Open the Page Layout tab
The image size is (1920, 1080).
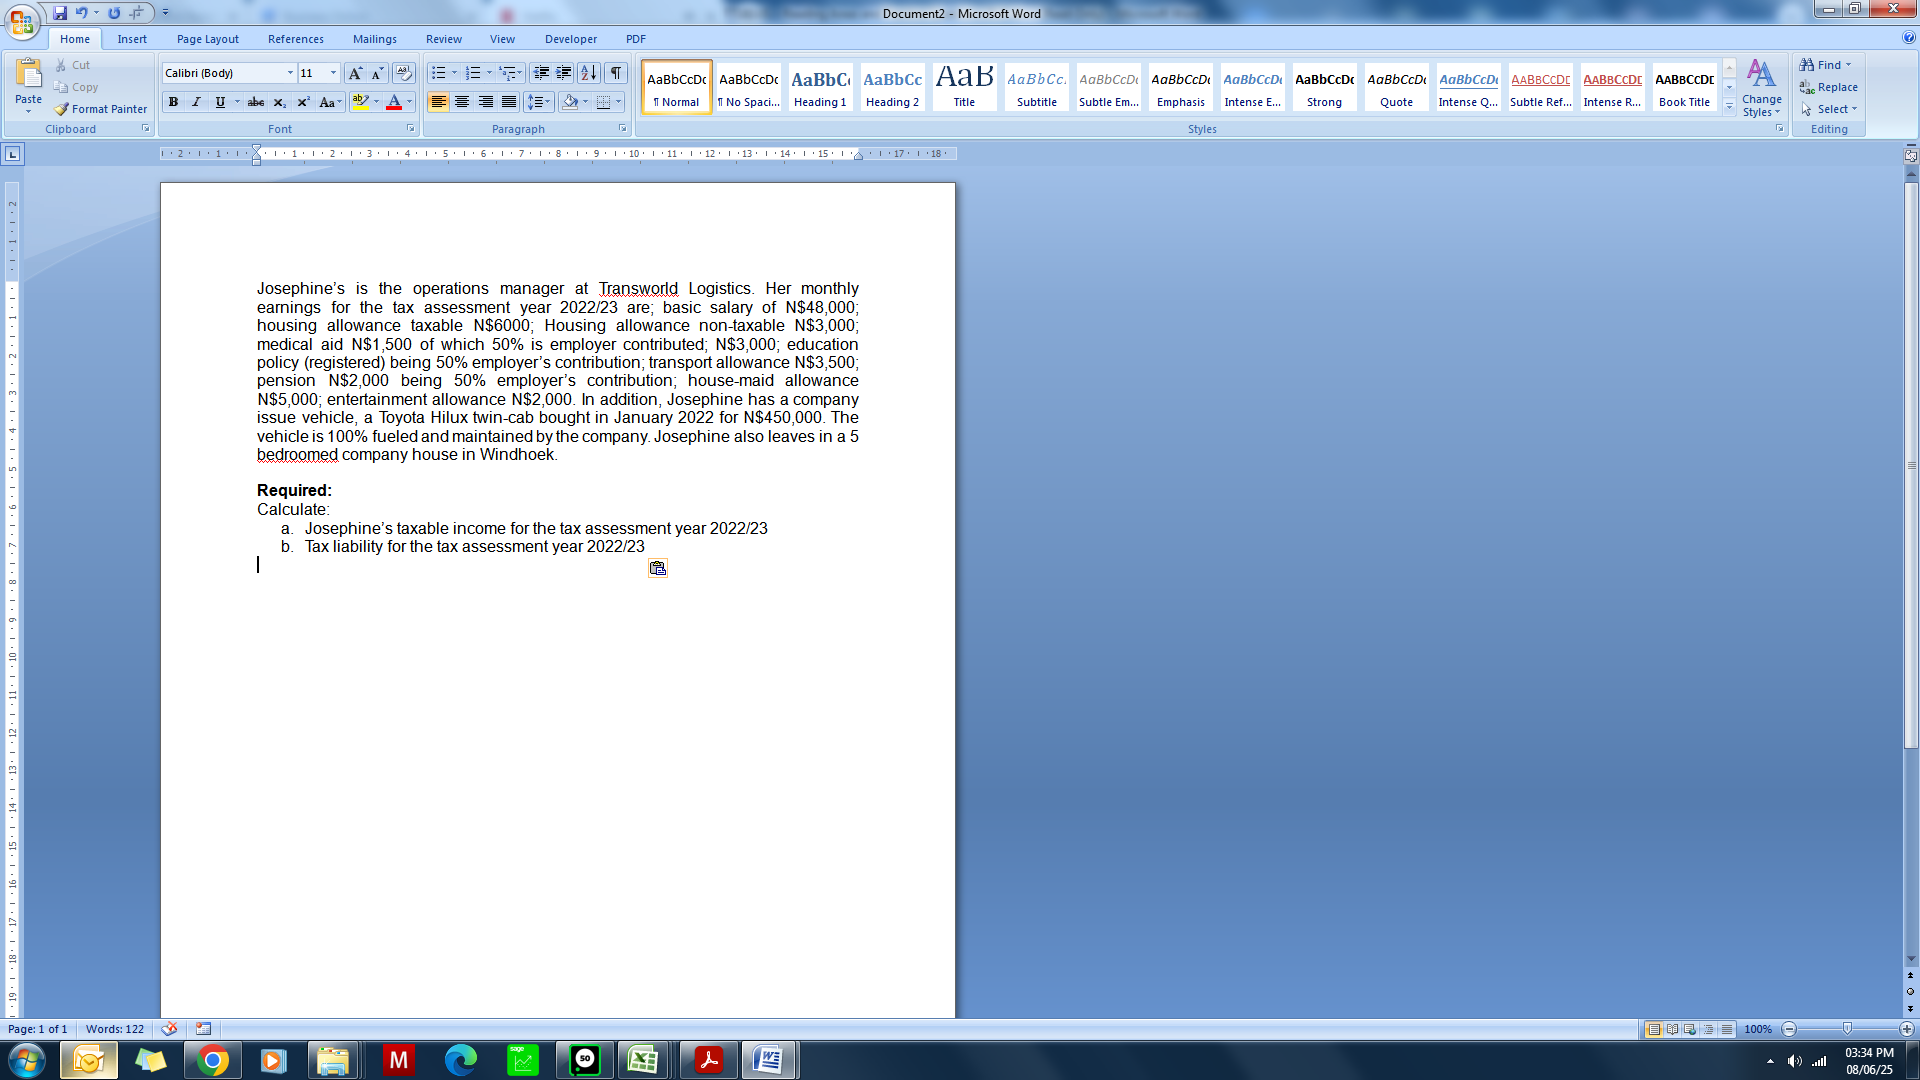coord(208,39)
